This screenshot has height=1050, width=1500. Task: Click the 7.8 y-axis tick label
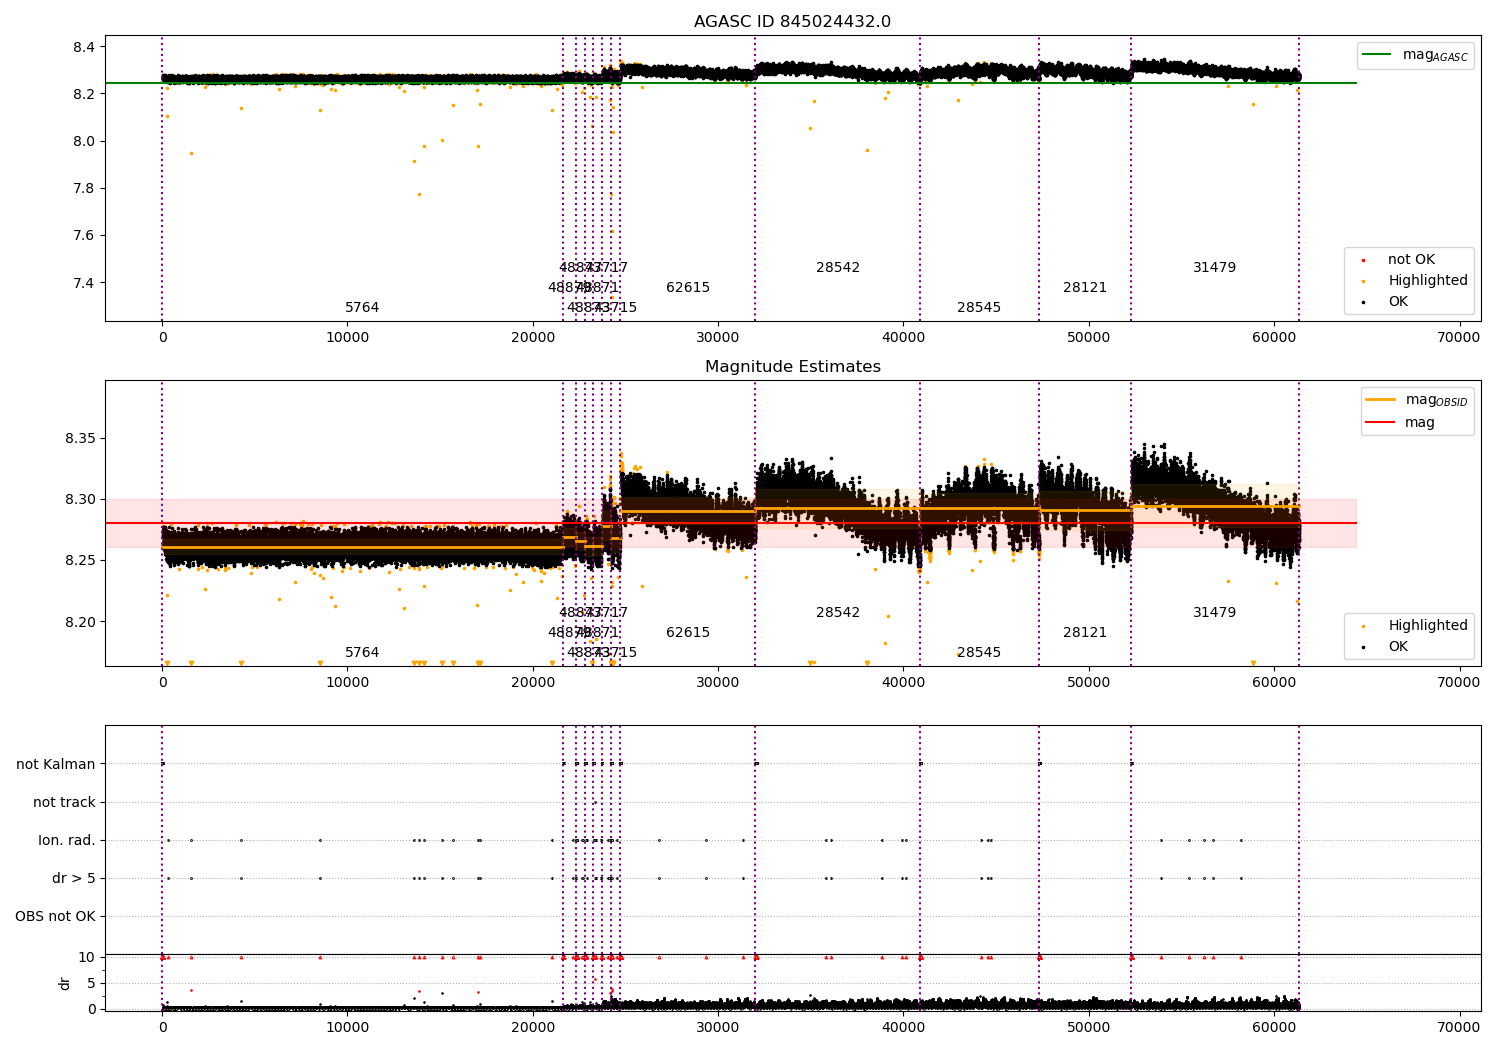coord(84,189)
